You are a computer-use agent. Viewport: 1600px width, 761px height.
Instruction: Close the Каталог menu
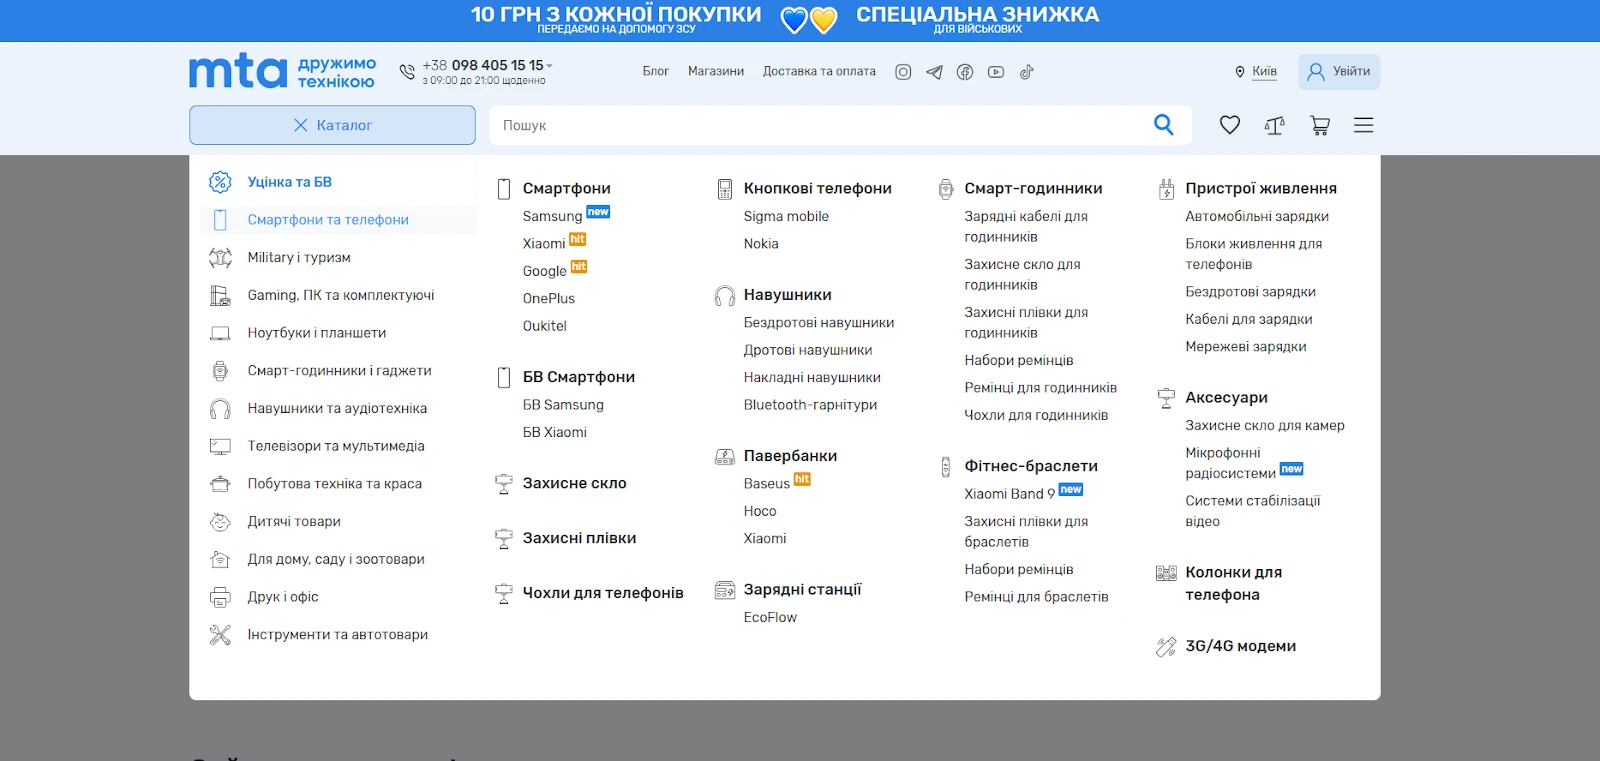pyautogui.click(x=332, y=125)
